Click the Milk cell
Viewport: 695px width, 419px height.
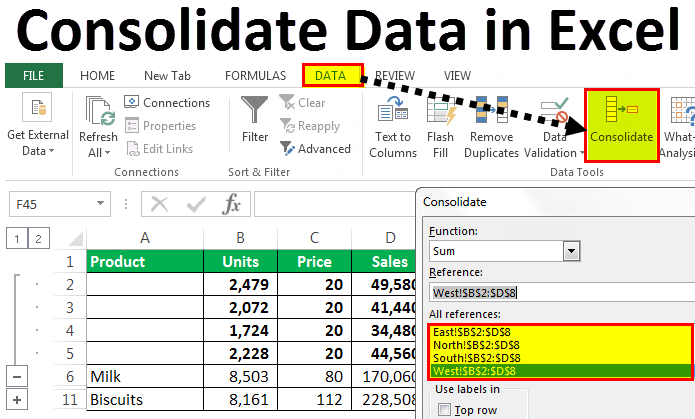pyautogui.click(x=145, y=377)
